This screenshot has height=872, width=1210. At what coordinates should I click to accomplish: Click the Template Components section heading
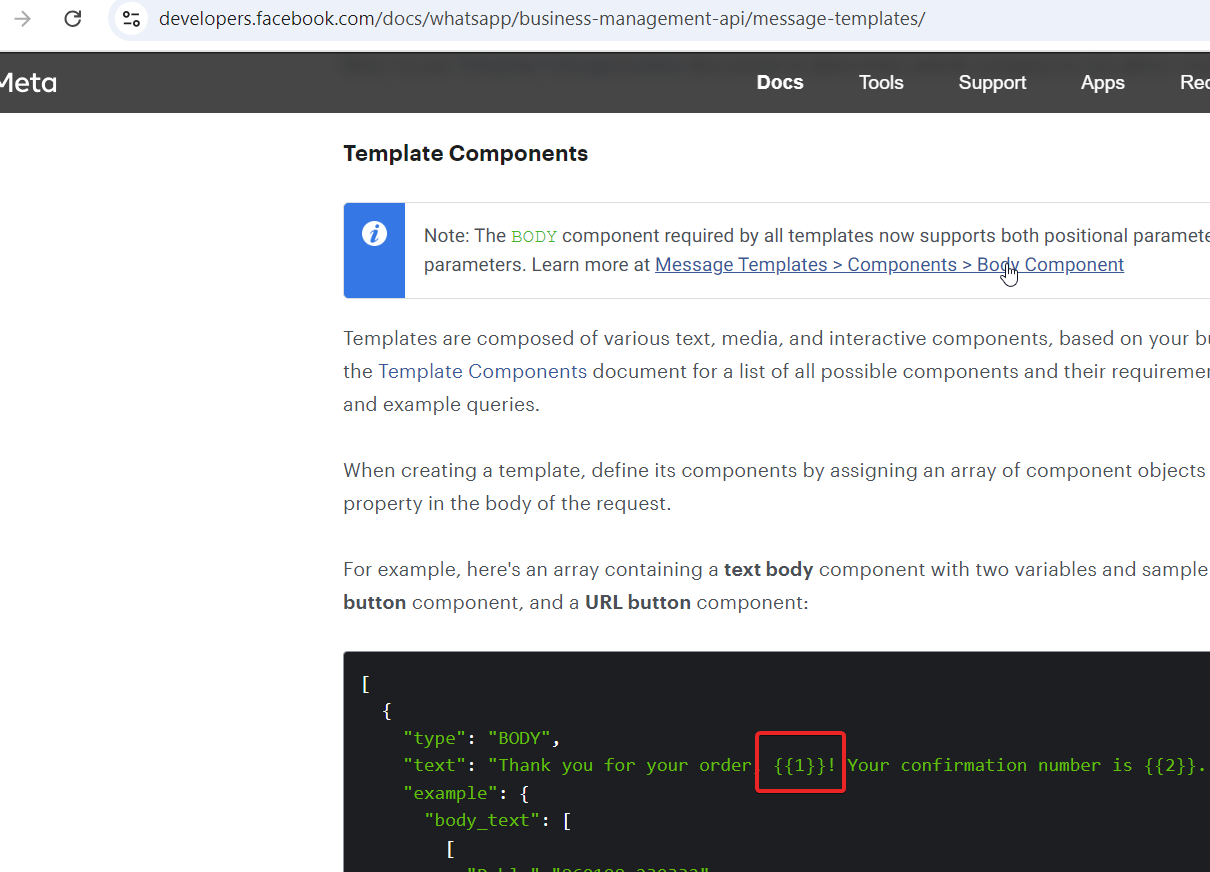click(465, 154)
